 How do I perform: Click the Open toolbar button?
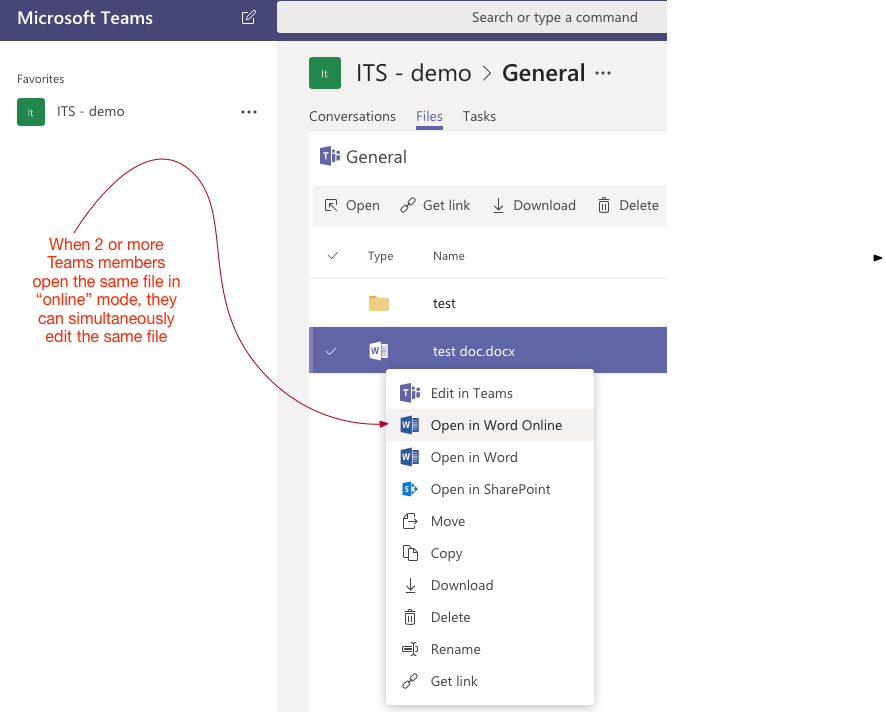[x=351, y=205]
